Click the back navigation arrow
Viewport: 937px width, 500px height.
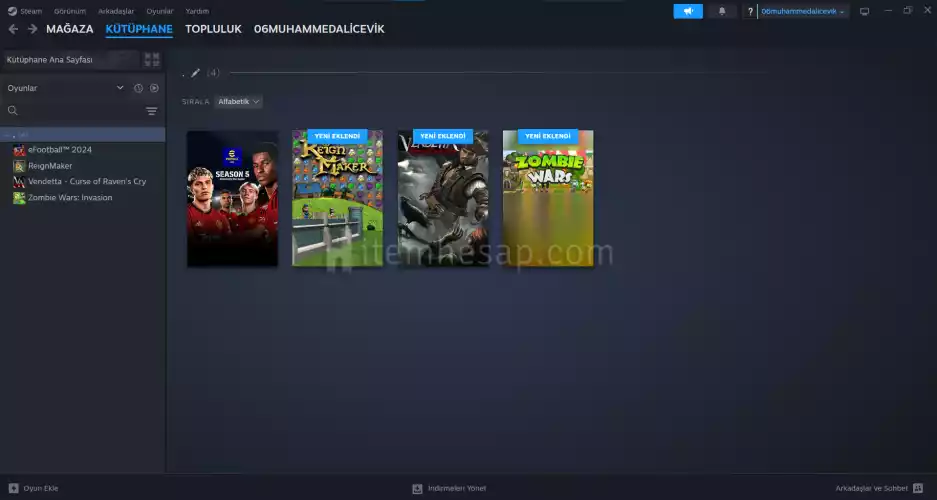(x=13, y=29)
